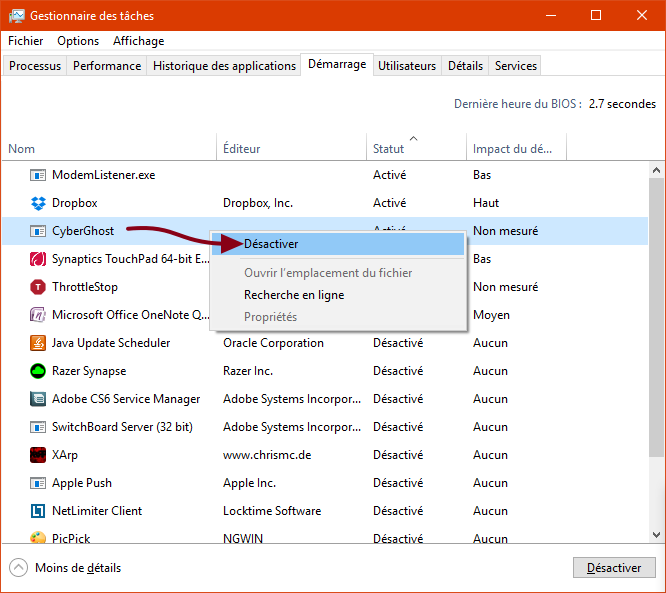The image size is (666, 593).
Task: Open the Options menu
Action: tap(78, 41)
